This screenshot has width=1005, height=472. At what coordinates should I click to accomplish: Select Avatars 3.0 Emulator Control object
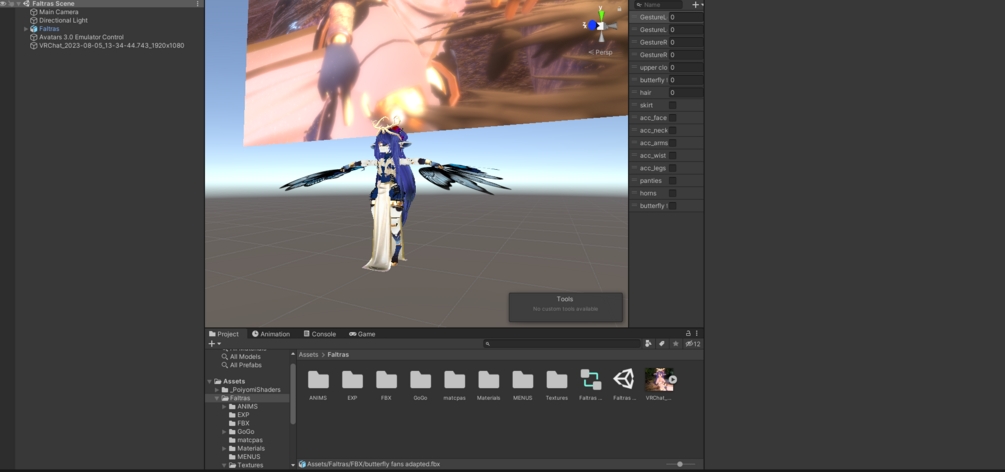coord(81,37)
